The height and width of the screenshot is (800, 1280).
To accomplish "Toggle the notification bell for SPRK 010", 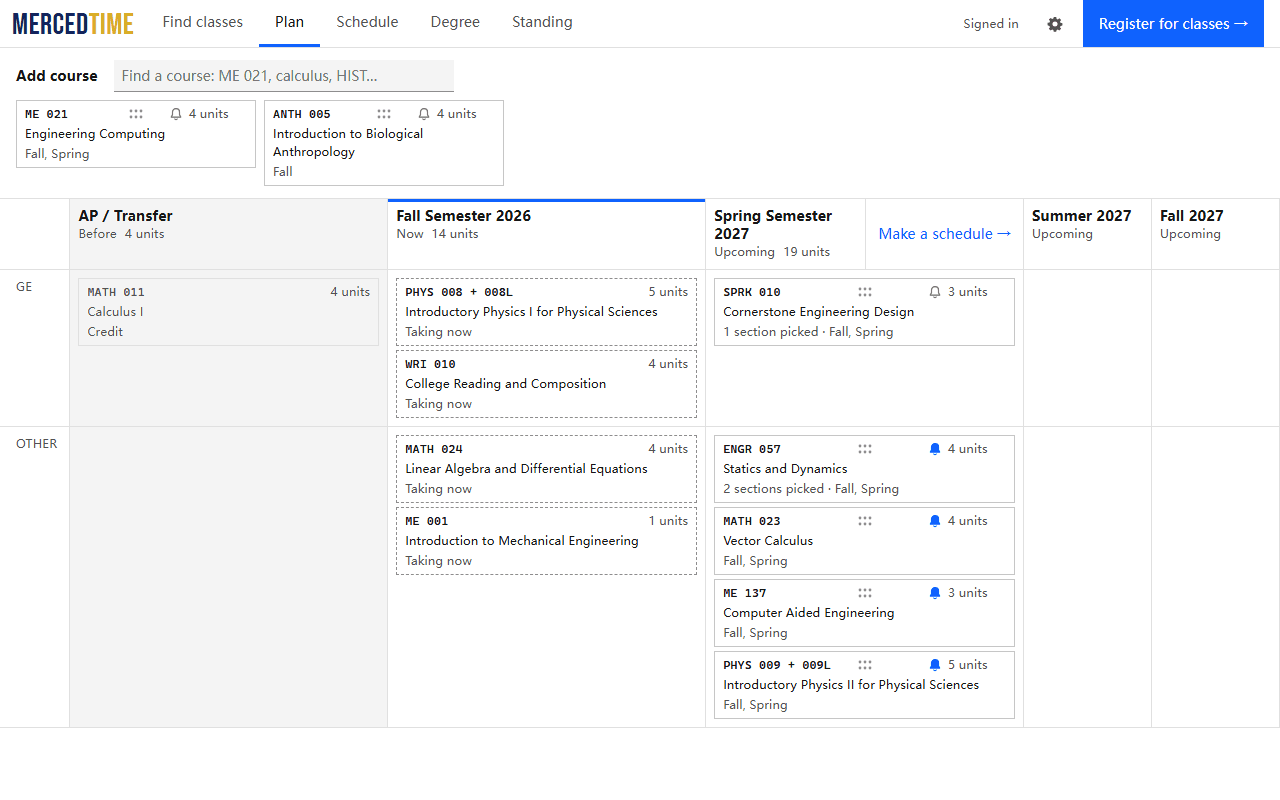I will [935, 292].
